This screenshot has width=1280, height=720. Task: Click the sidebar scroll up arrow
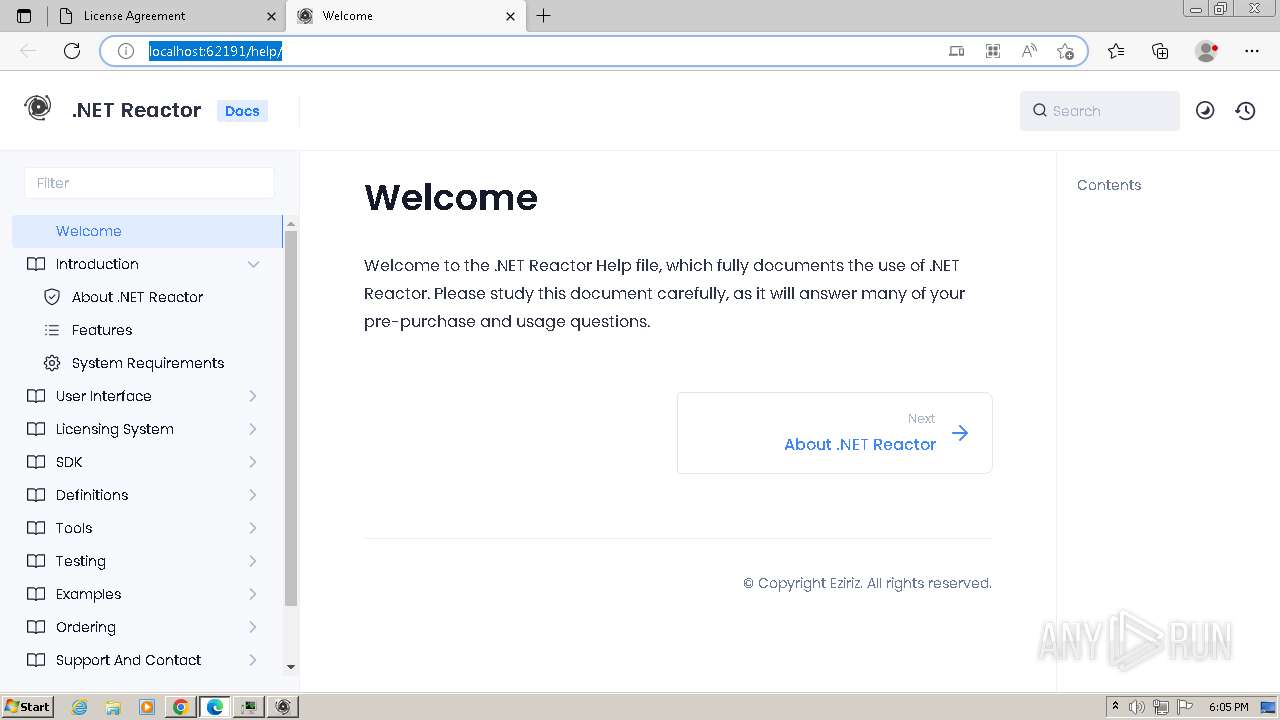(x=291, y=222)
